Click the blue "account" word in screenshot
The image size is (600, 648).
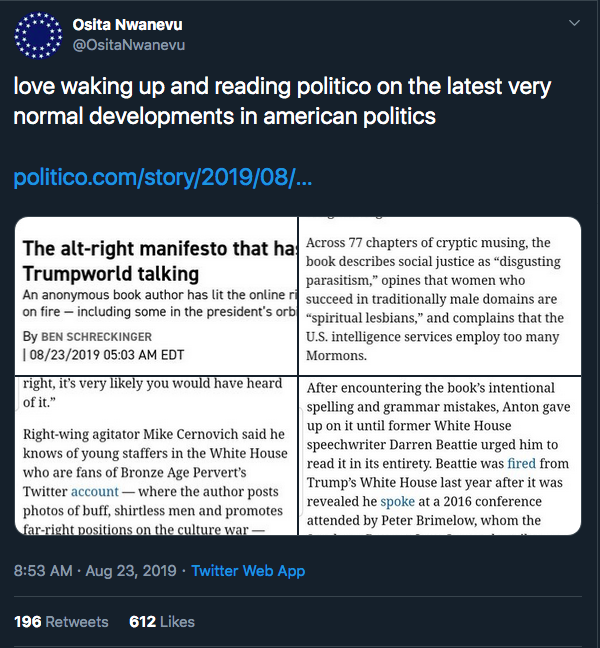pyautogui.click(x=94, y=491)
